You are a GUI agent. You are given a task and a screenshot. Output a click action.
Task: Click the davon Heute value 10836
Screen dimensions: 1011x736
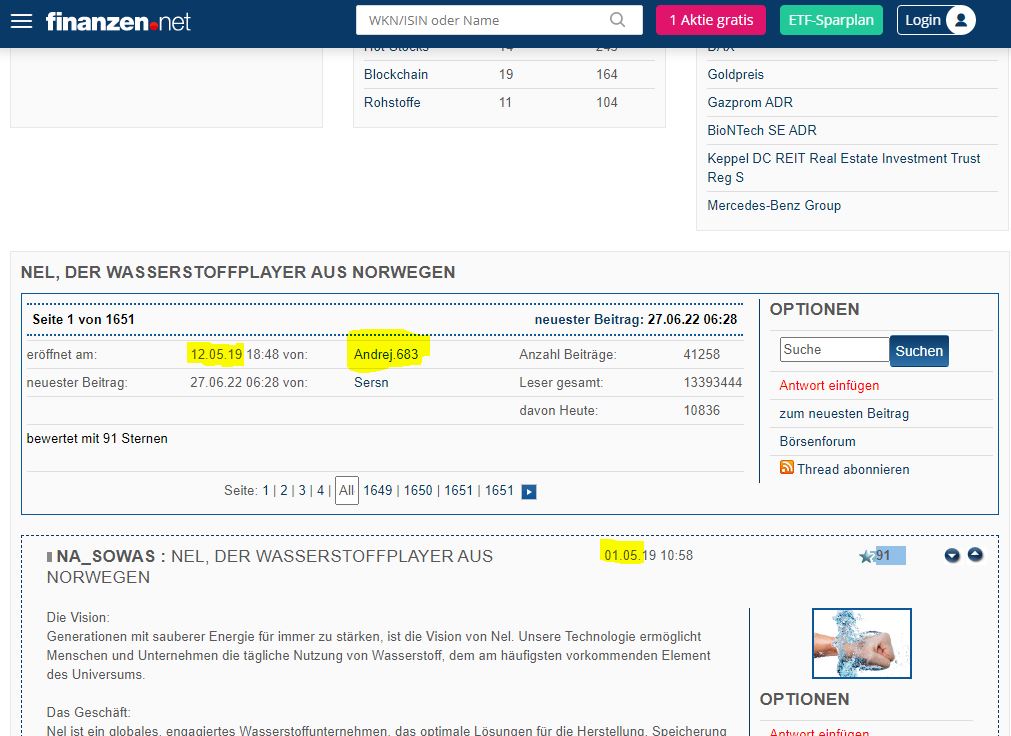(x=702, y=410)
